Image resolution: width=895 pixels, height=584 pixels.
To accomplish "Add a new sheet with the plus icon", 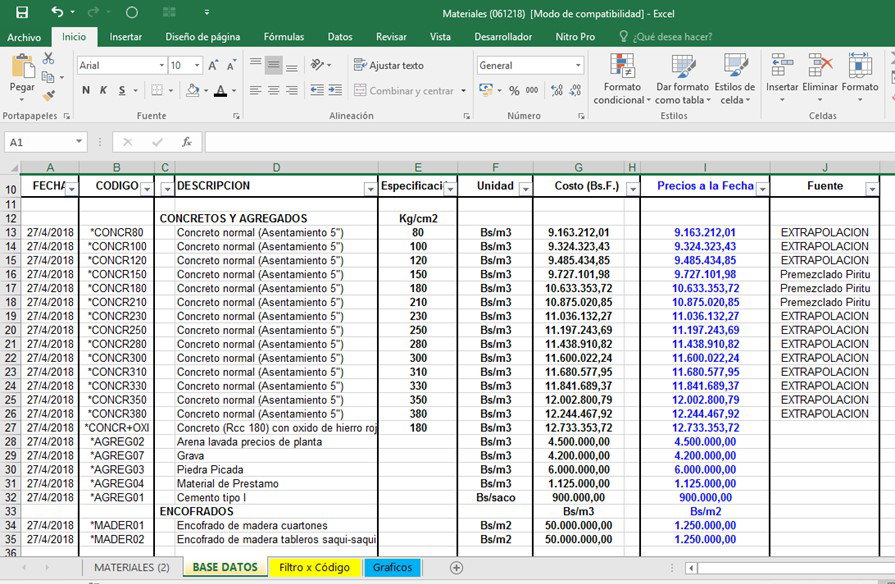I will coord(456,567).
